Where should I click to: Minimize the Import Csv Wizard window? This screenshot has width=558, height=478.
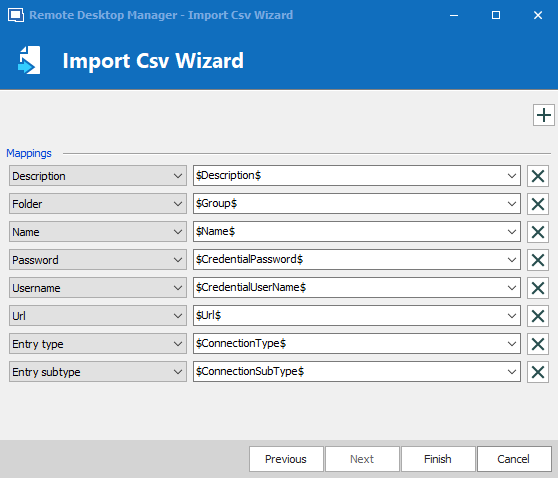point(454,15)
